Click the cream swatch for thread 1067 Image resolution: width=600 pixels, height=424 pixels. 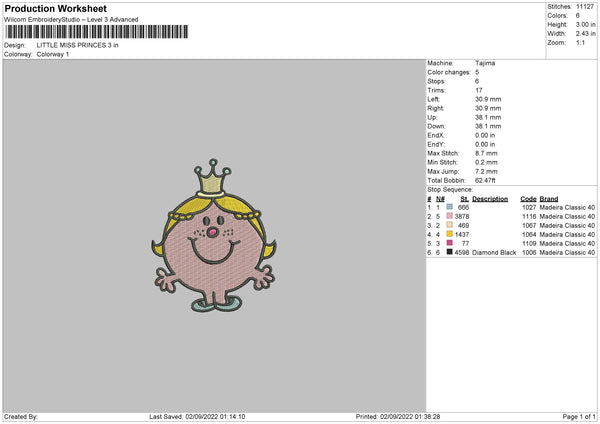pyautogui.click(x=449, y=225)
